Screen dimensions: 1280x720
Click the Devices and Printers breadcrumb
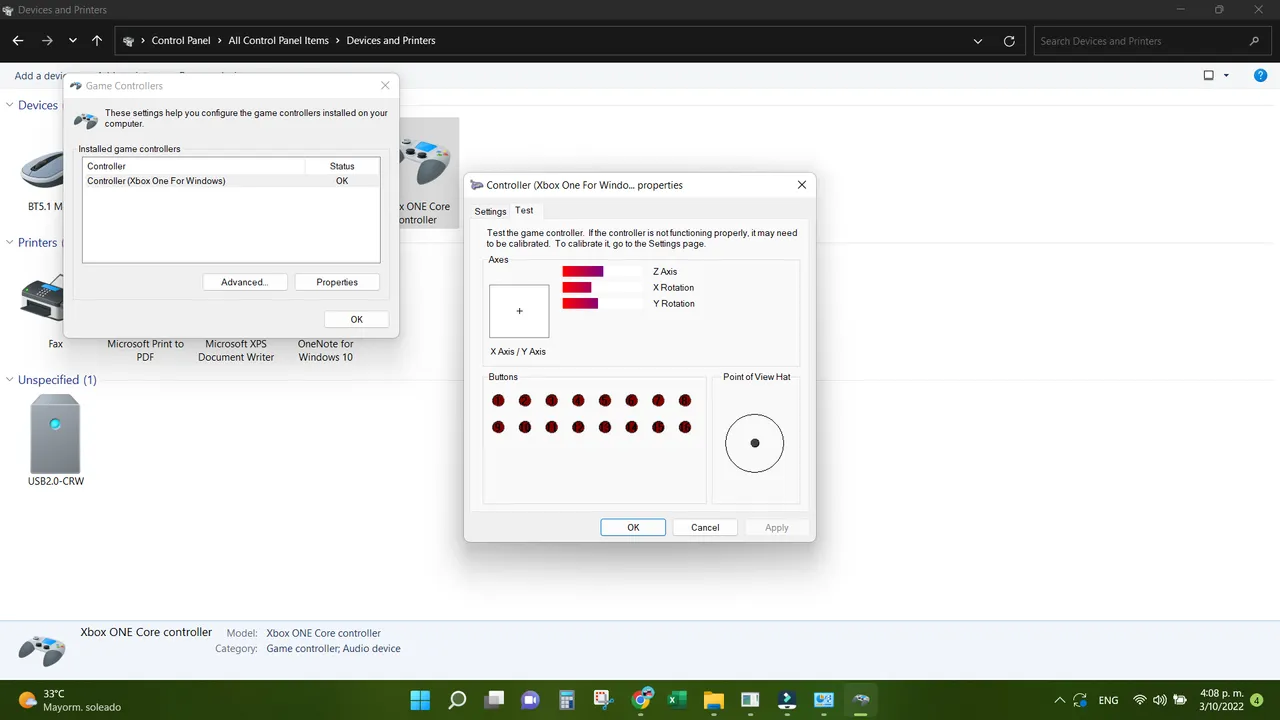pos(391,41)
